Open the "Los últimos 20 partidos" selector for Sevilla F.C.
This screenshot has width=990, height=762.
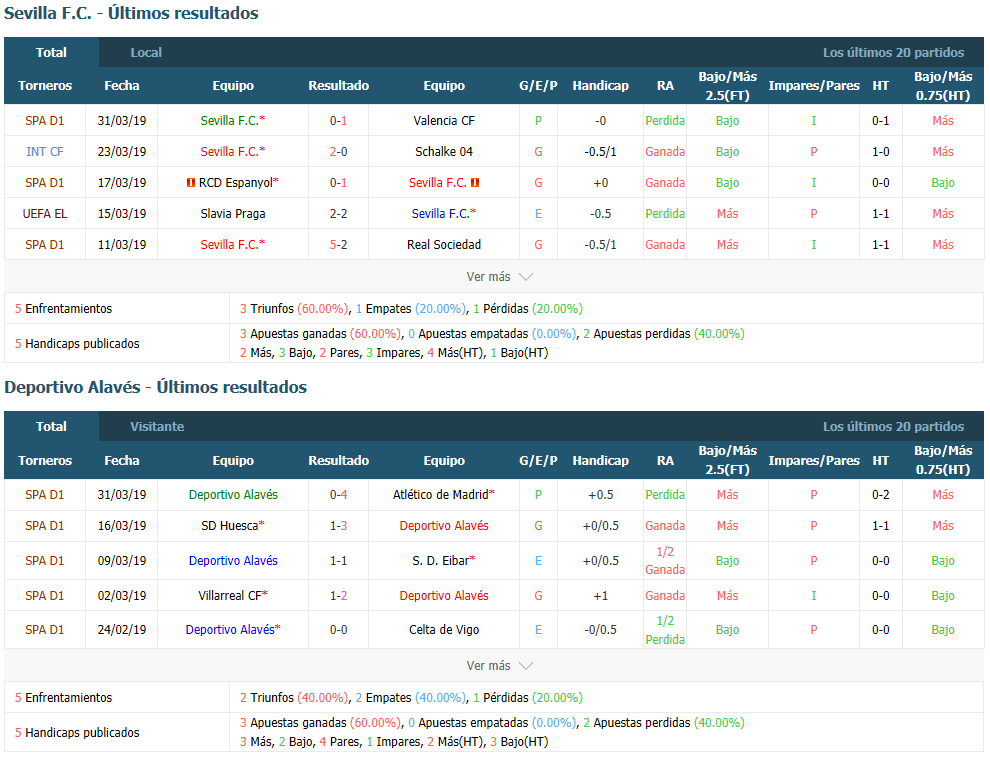point(893,52)
